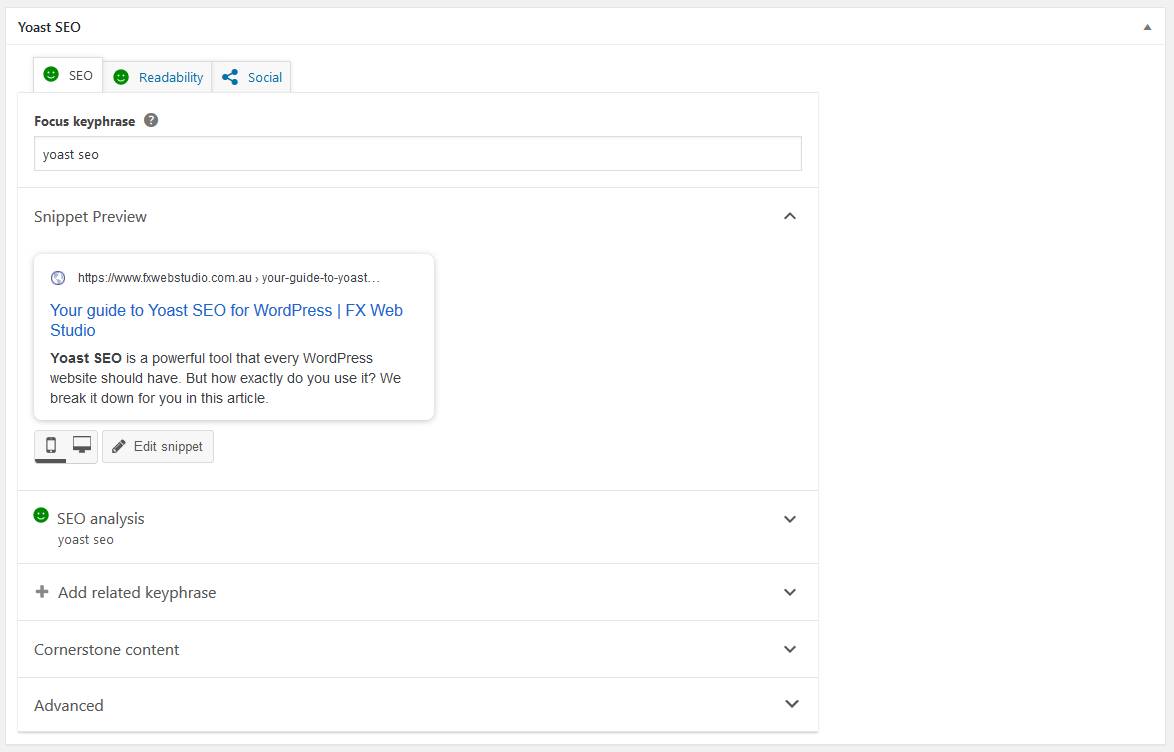
Task: Click the snippet meta description text
Action: [x=225, y=378]
